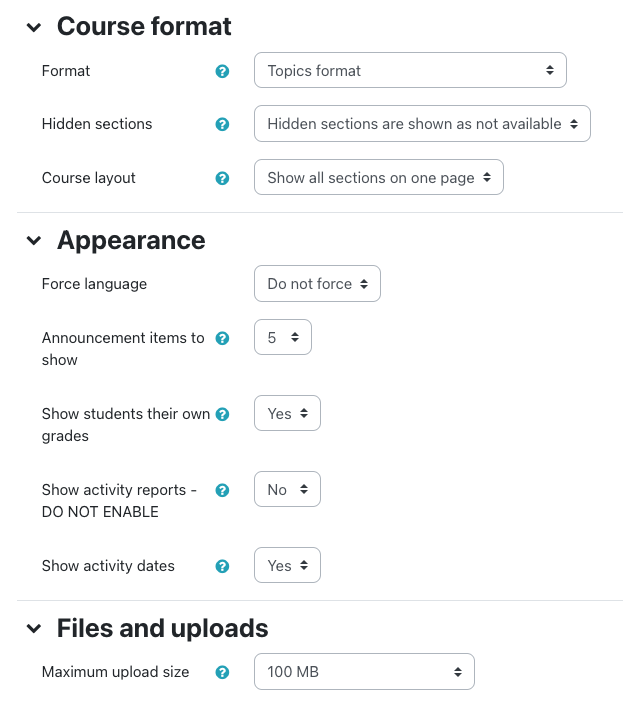This screenshot has width=623, height=707.
Task: Open the Hidden sections dropdown
Action: pos(422,124)
